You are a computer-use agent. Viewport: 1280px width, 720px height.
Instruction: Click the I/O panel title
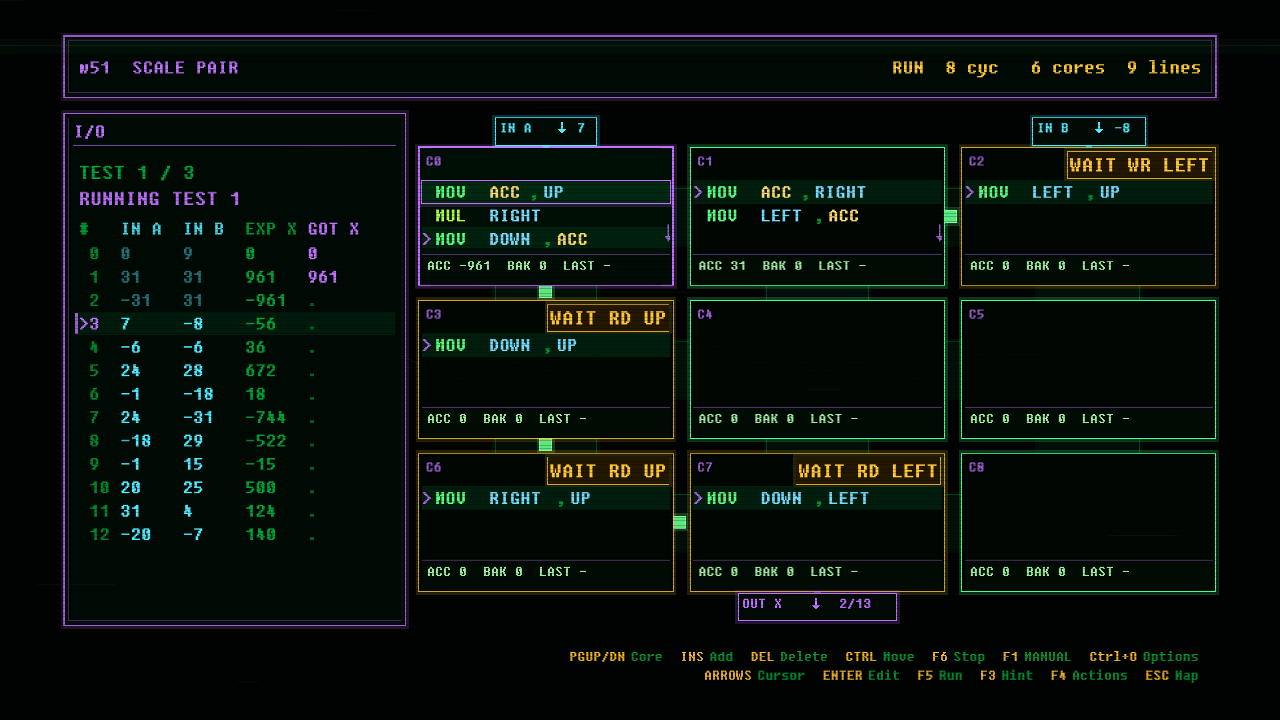(90, 132)
